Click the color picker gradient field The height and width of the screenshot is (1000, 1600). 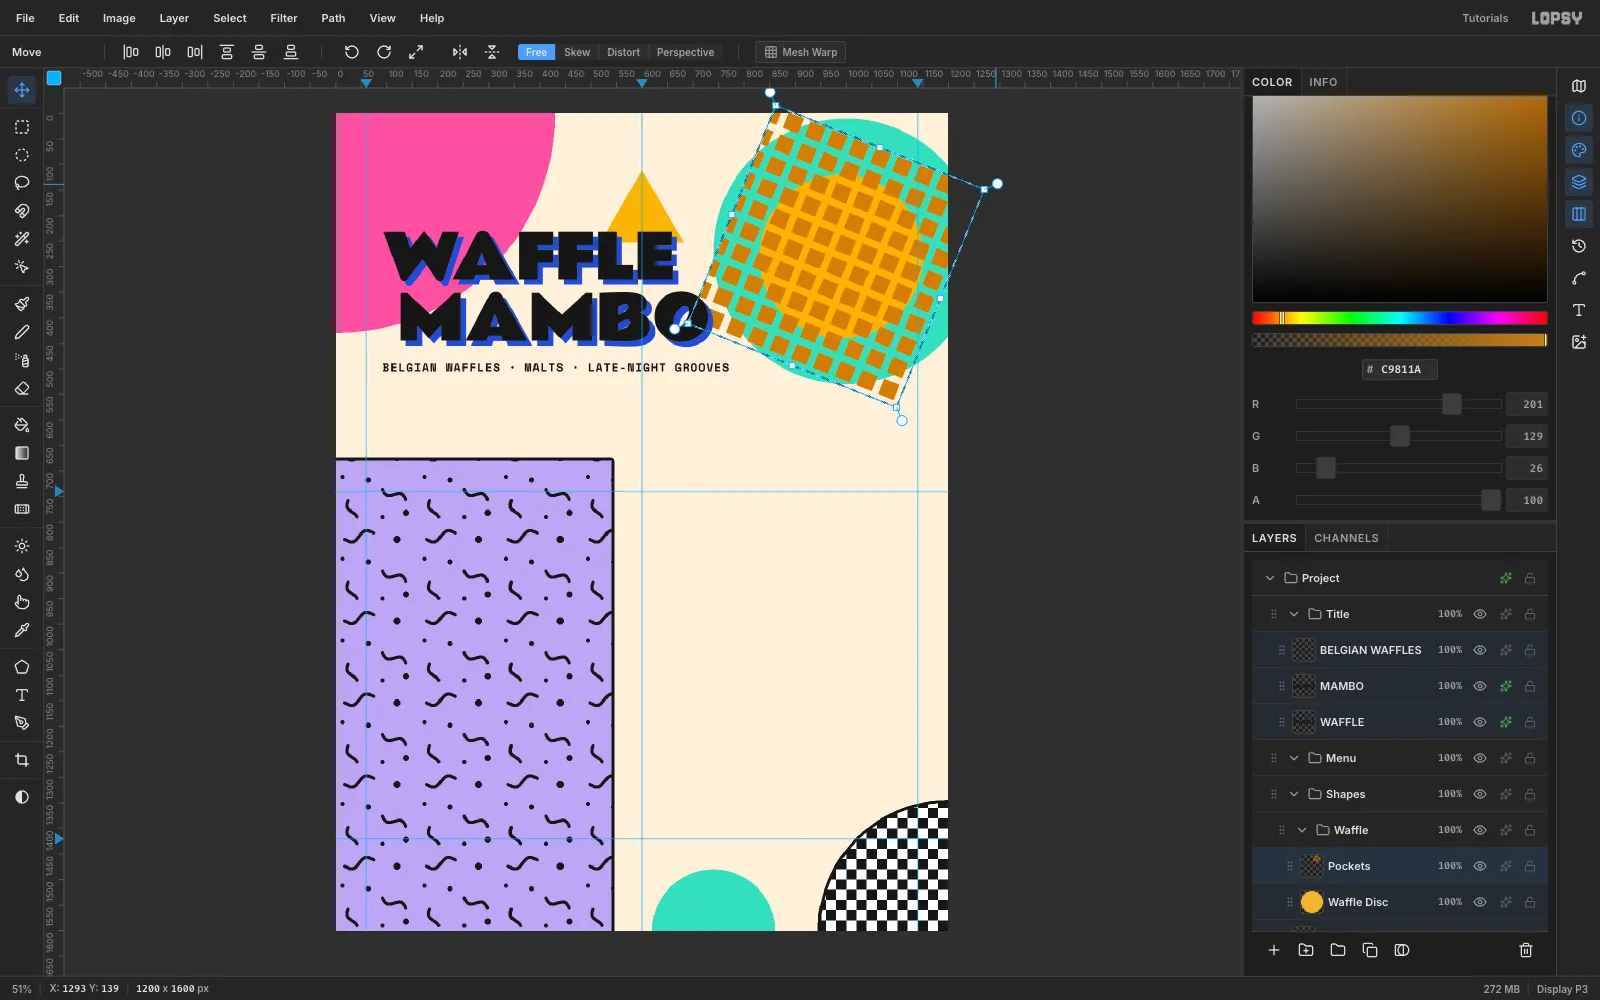click(x=1399, y=199)
